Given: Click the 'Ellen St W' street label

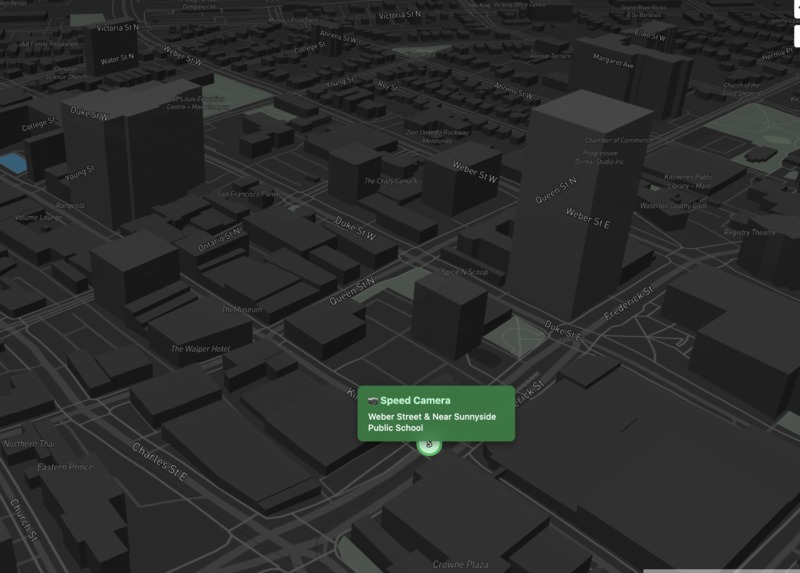Looking at the screenshot, I should (650, 35).
